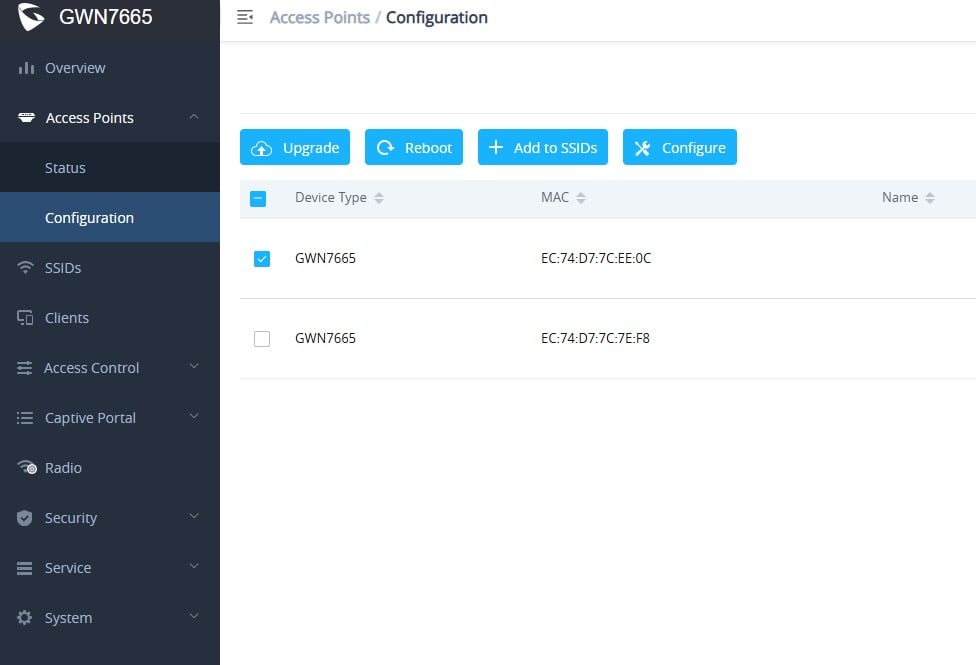
Task: Toggle the select-all checkbox in table header
Action: pos(258,199)
